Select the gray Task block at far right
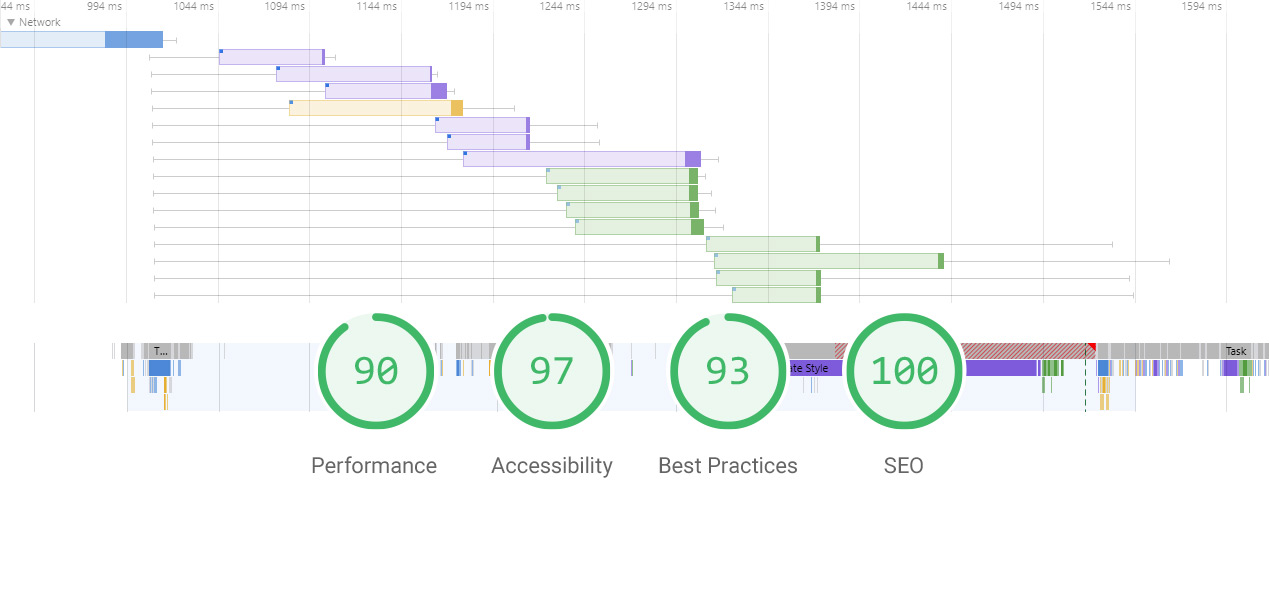The height and width of the screenshot is (610, 1269). click(1236, 351)
